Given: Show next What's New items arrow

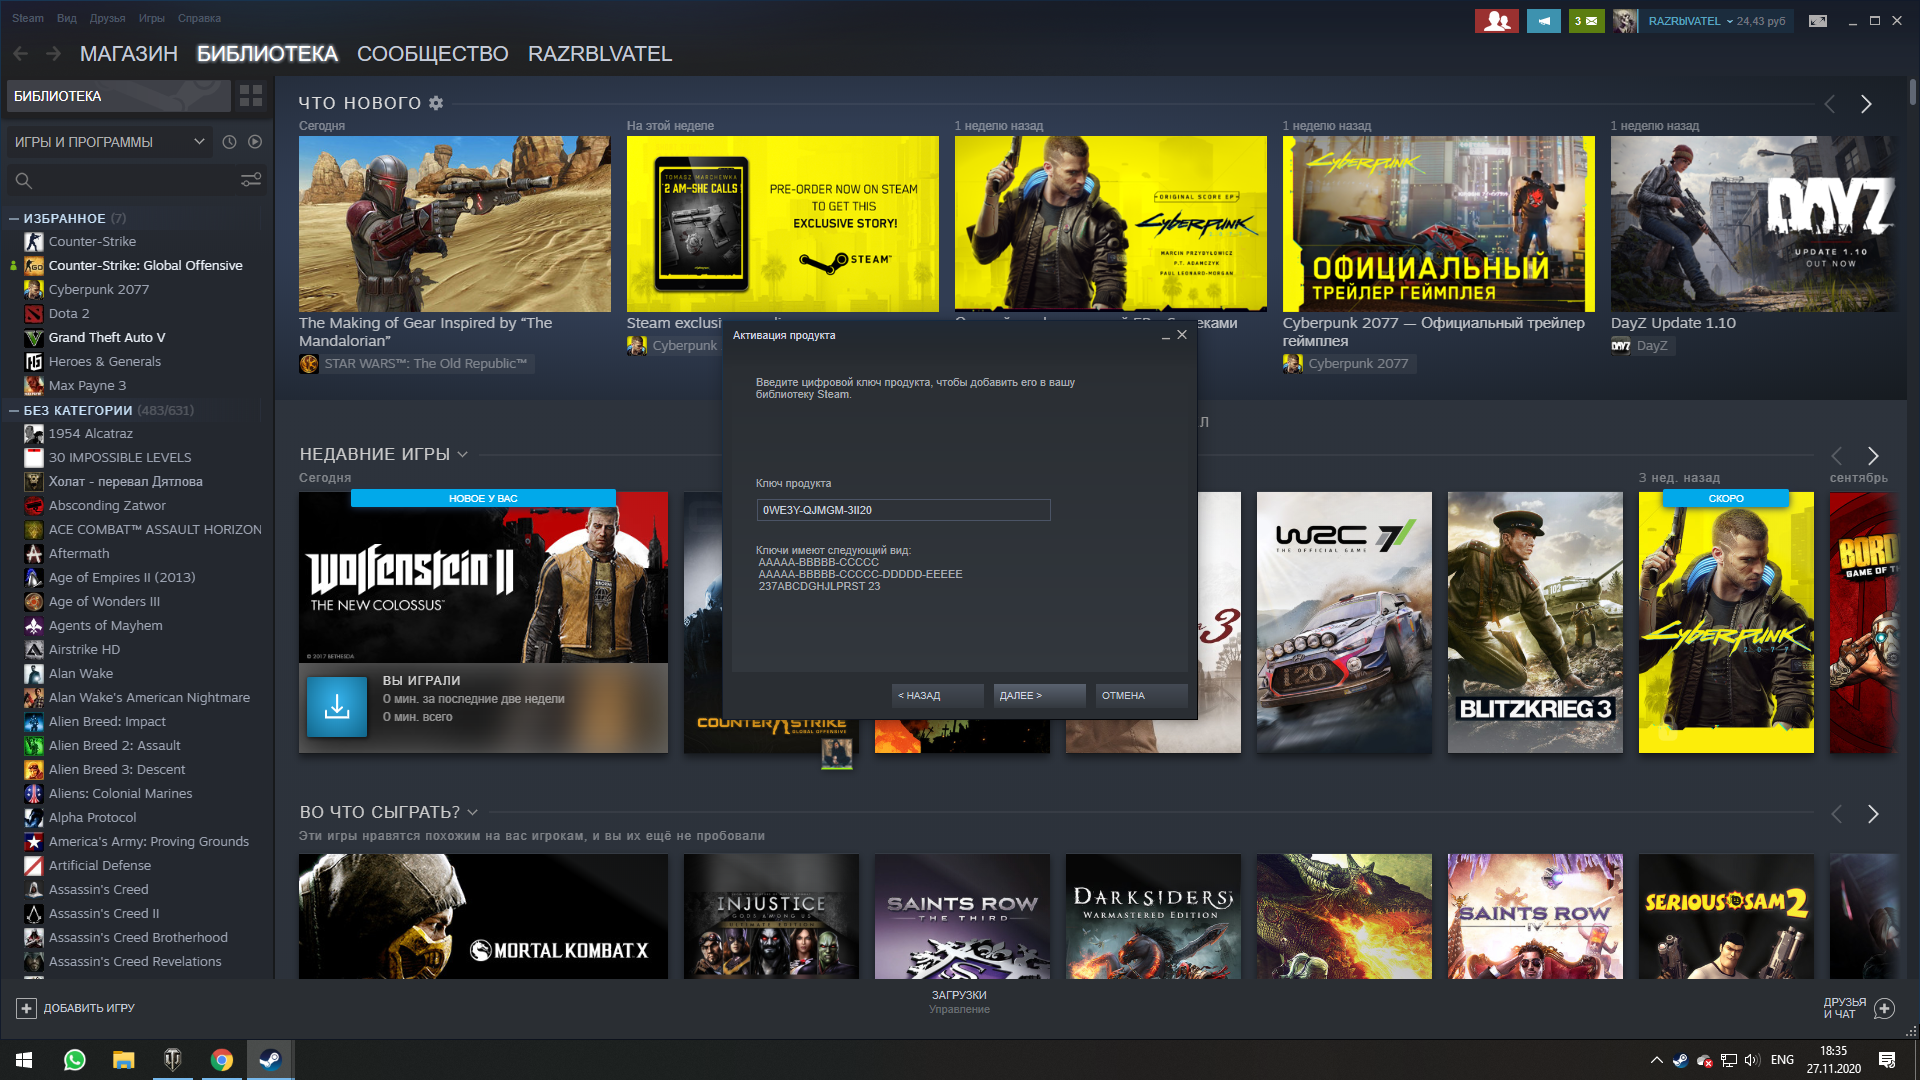Looking at the screenshot, I should tap(1866, 104).
